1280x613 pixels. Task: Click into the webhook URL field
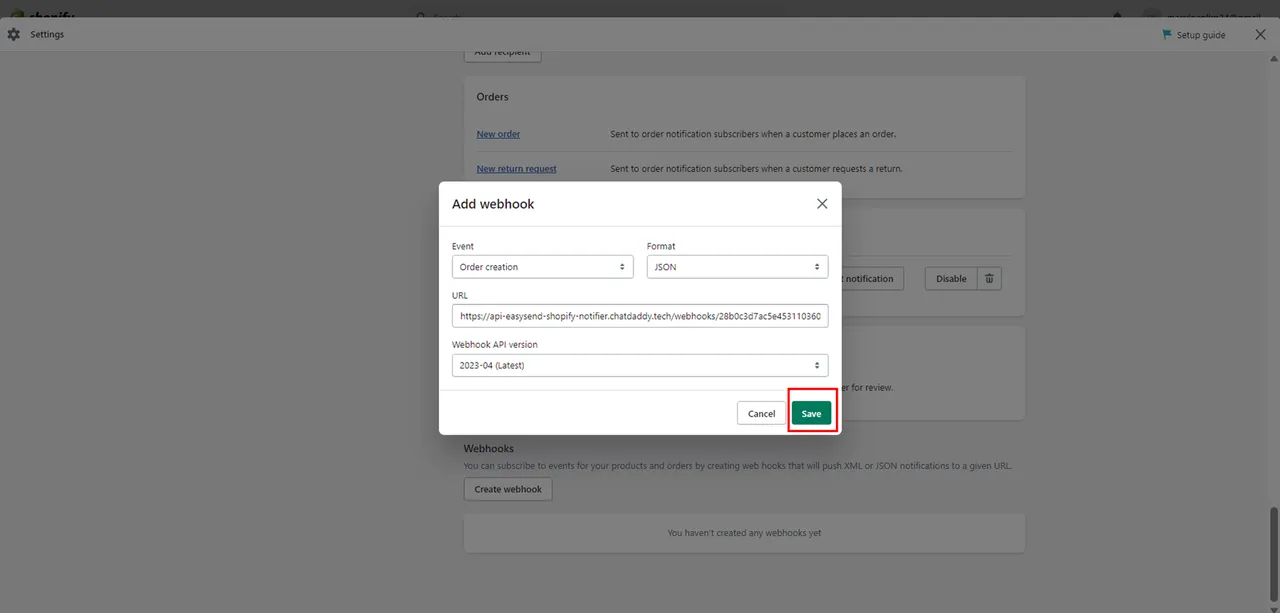click(639, 316)
